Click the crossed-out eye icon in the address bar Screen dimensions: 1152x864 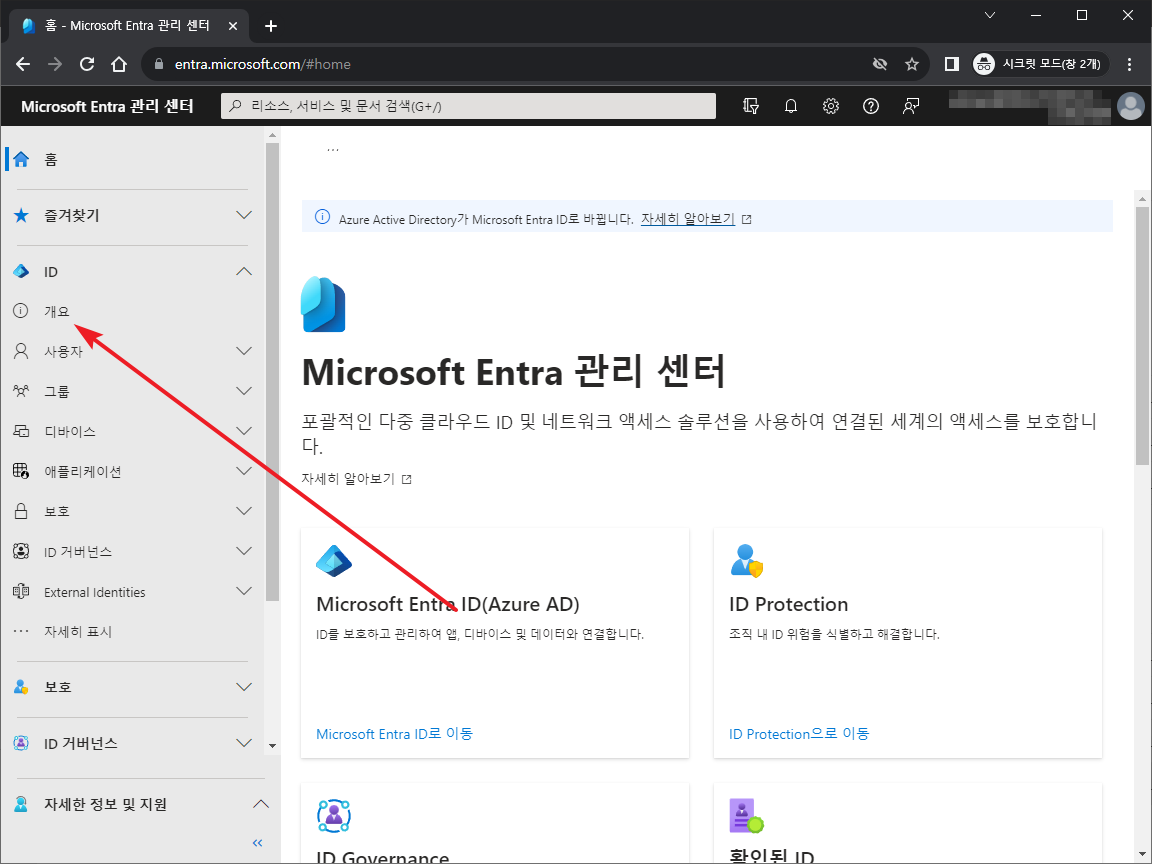(x=879, y=65)
